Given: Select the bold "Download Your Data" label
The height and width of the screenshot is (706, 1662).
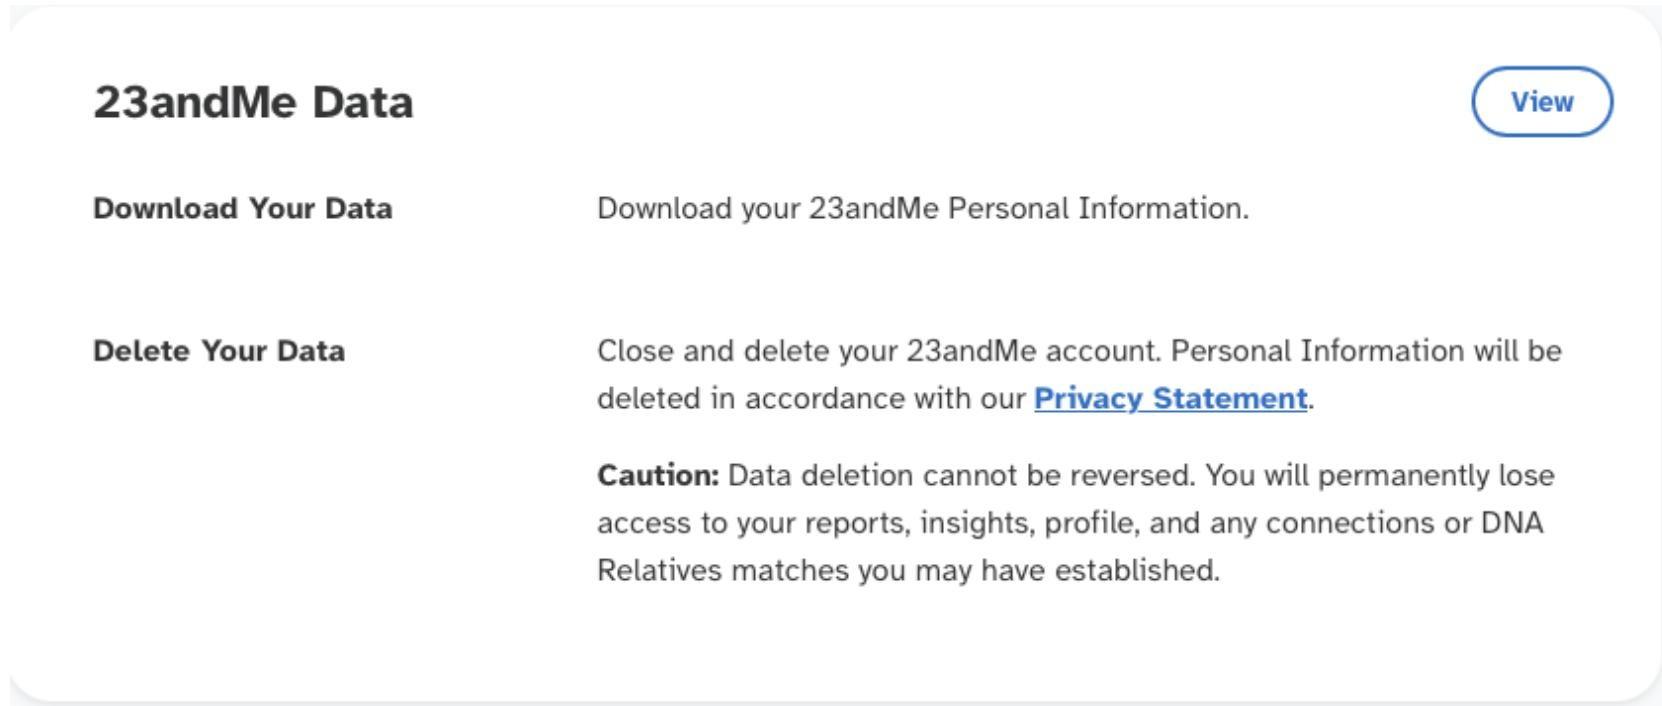Looking at the screenshot, I should click(242, 209).
